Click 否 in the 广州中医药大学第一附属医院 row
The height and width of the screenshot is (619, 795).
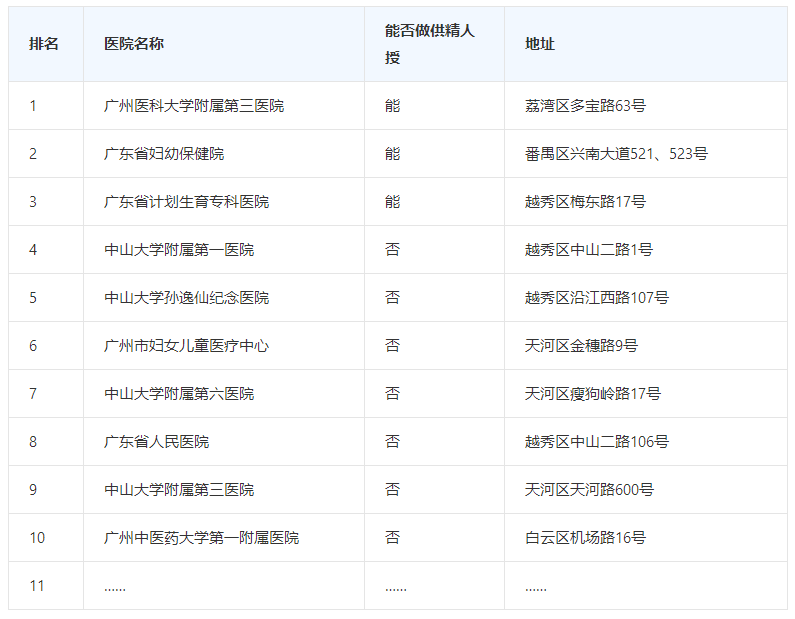click(392, 538)
